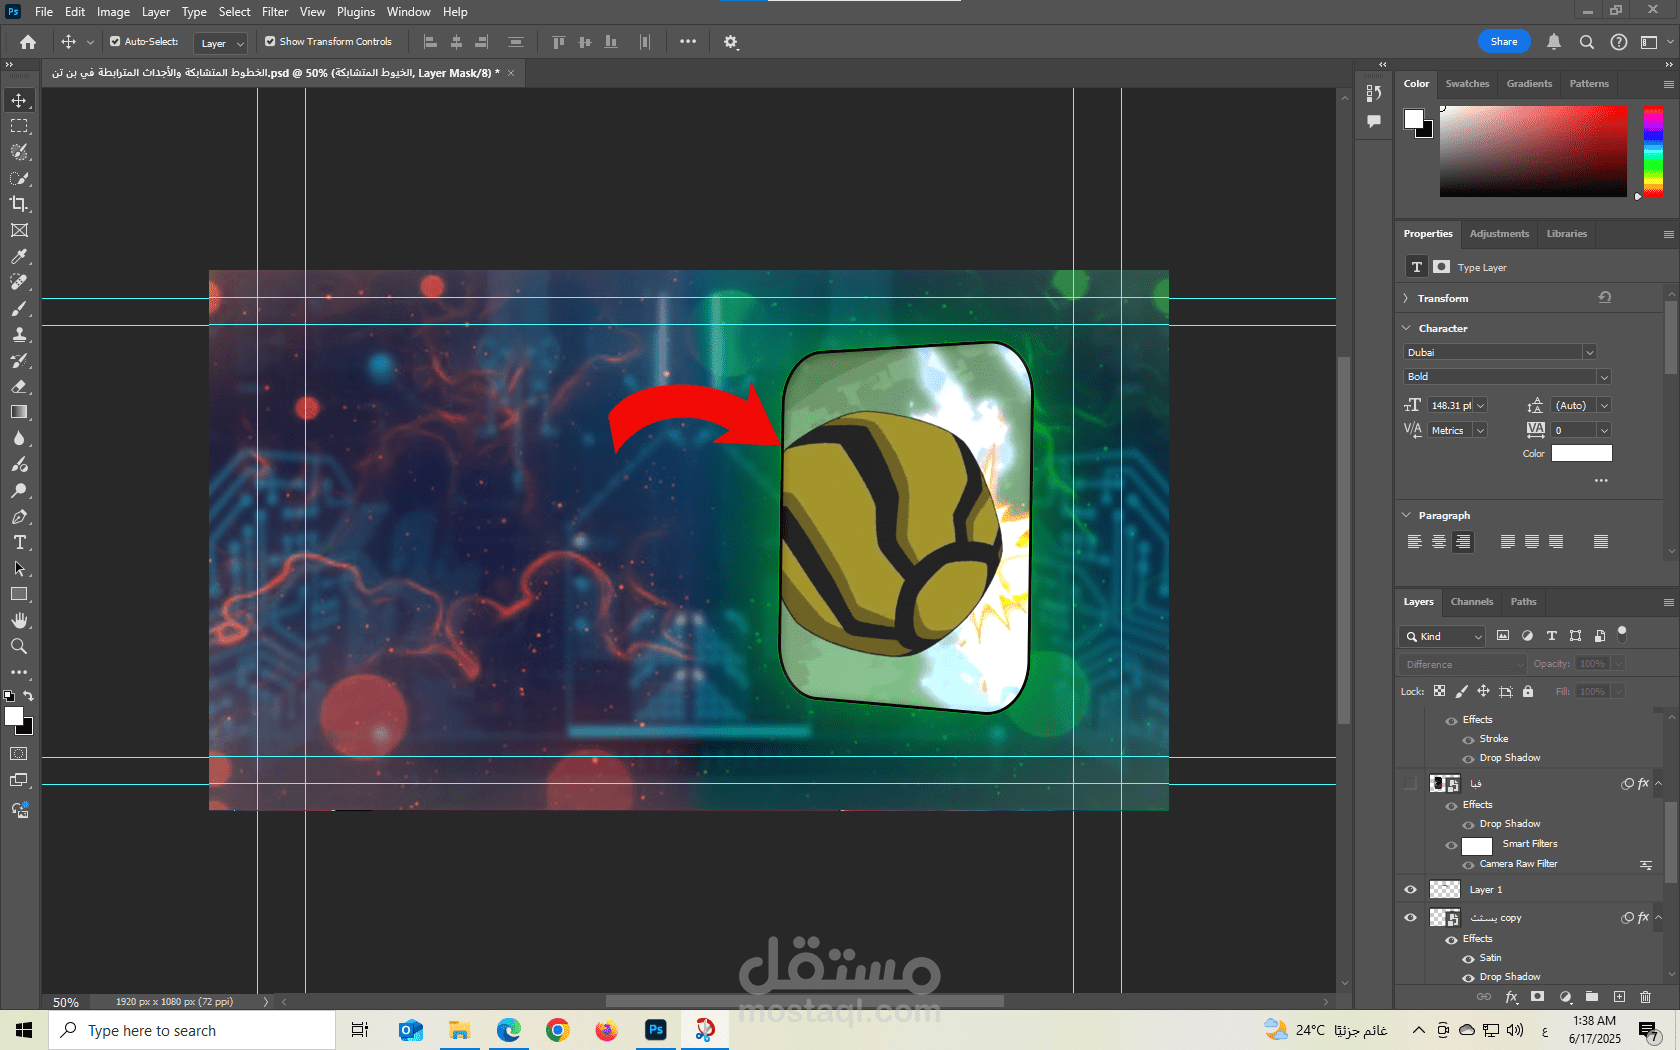Switch to the Channels tab

(1472, 602)
